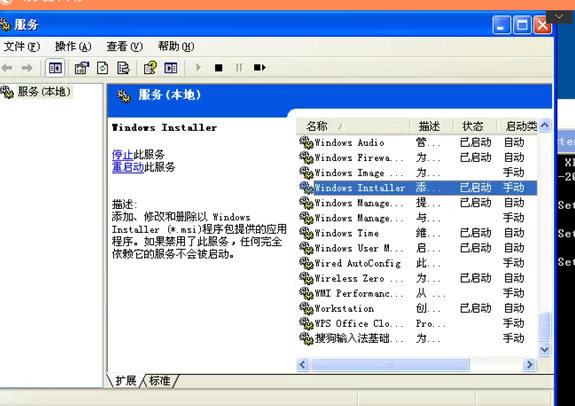Image resolution: width=575 pixels, height=406 pixels.
Task: Toggle show/hide console tree icon
Action: 55,68
